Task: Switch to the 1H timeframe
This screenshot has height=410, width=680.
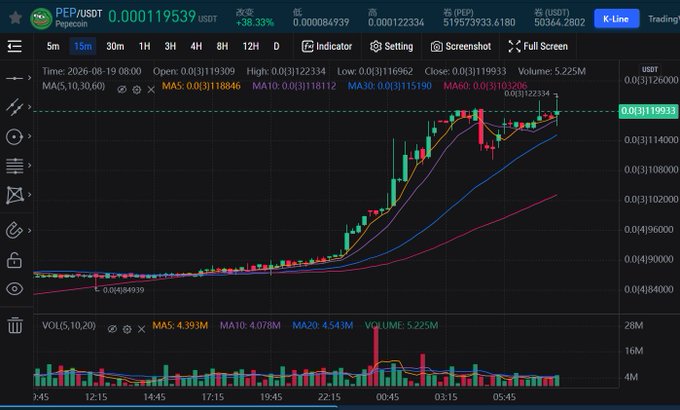Action: (x=144, y=46)
